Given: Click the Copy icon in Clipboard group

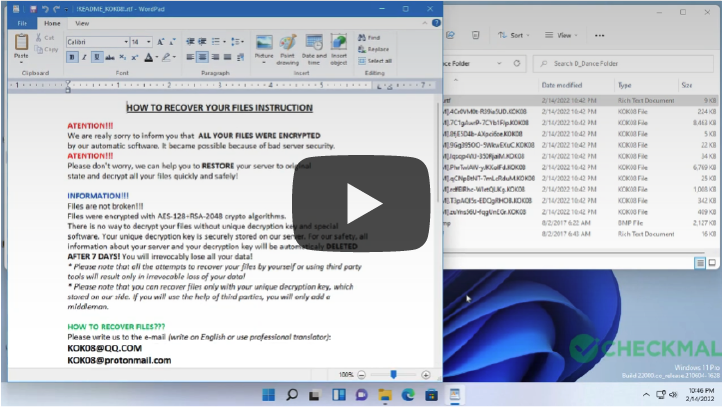Looking at the screenshot, I should tap(39, 49).
